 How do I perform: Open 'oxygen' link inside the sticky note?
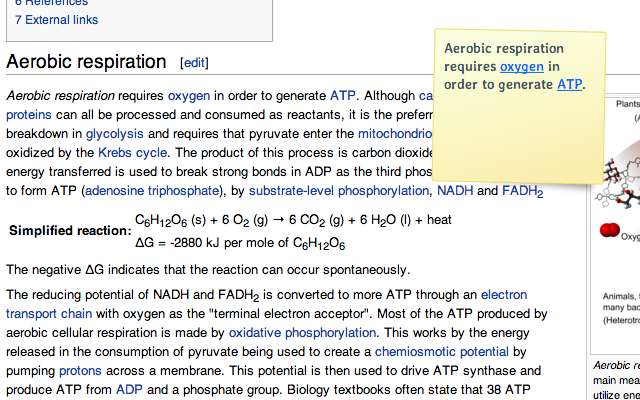coord(521,66)
